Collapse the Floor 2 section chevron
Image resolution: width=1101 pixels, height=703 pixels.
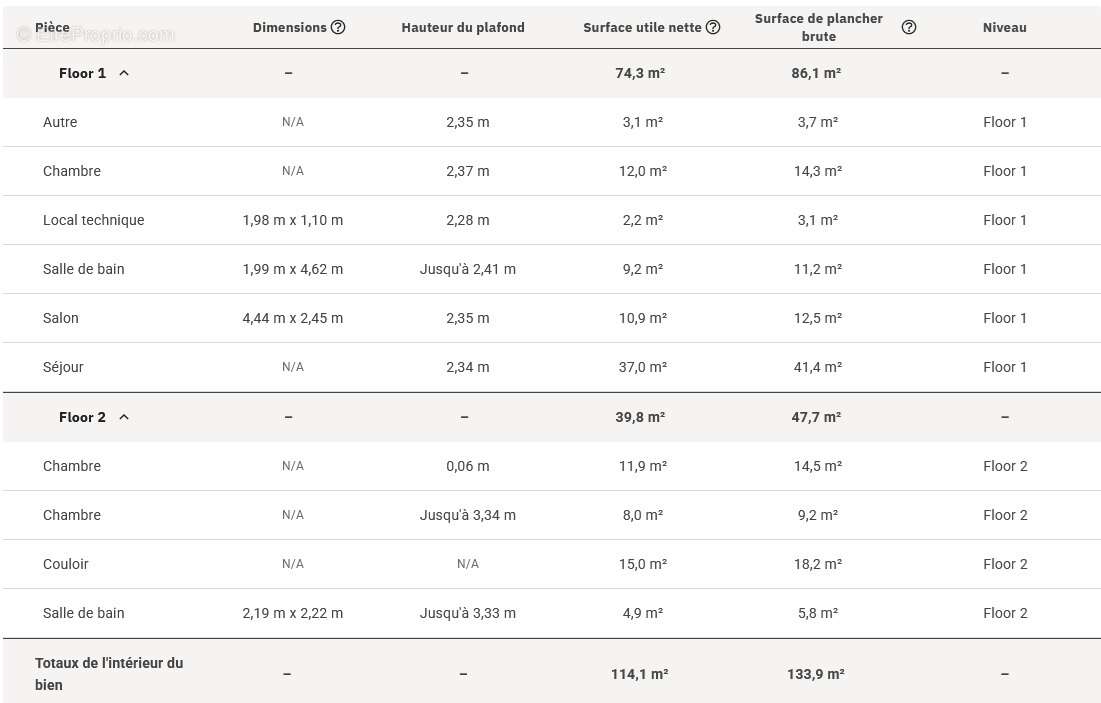click(x=124, y=417)
